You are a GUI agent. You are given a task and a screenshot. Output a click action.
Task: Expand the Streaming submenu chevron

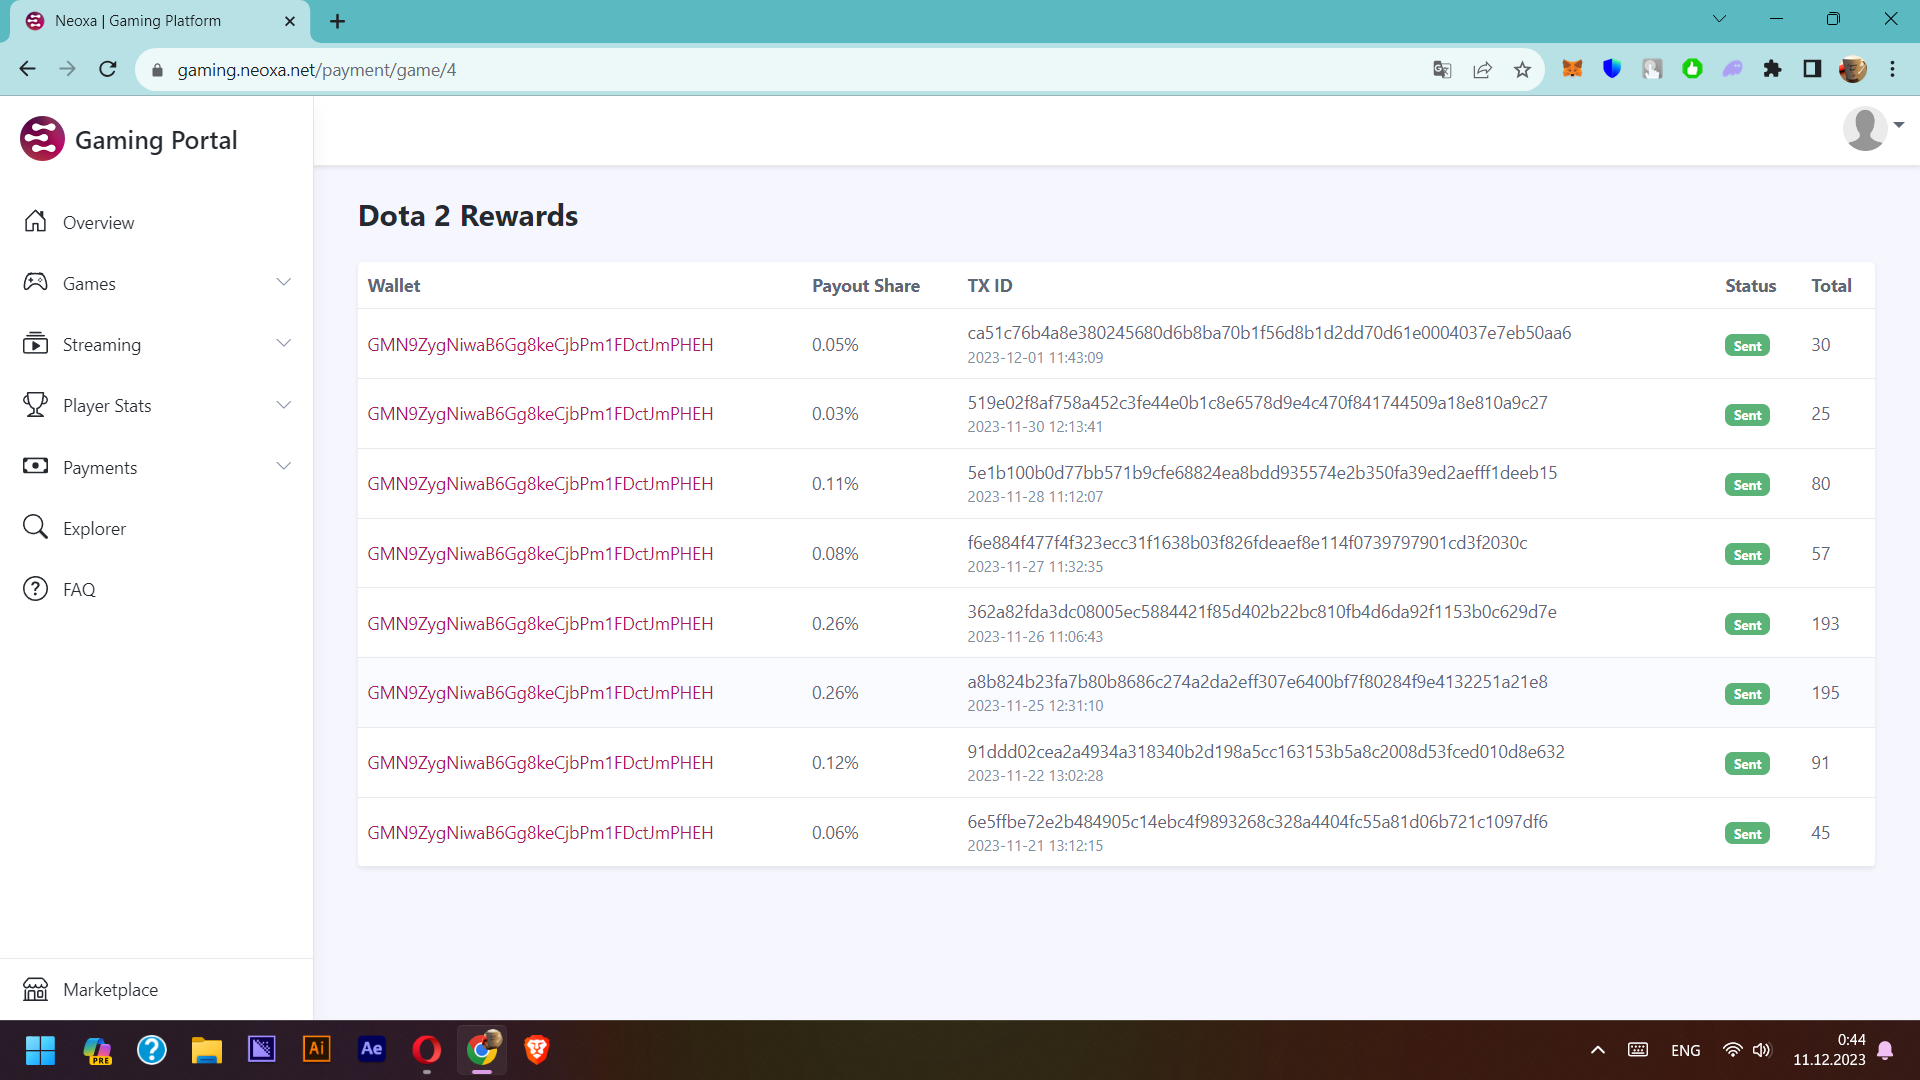(x=284, y=344)
